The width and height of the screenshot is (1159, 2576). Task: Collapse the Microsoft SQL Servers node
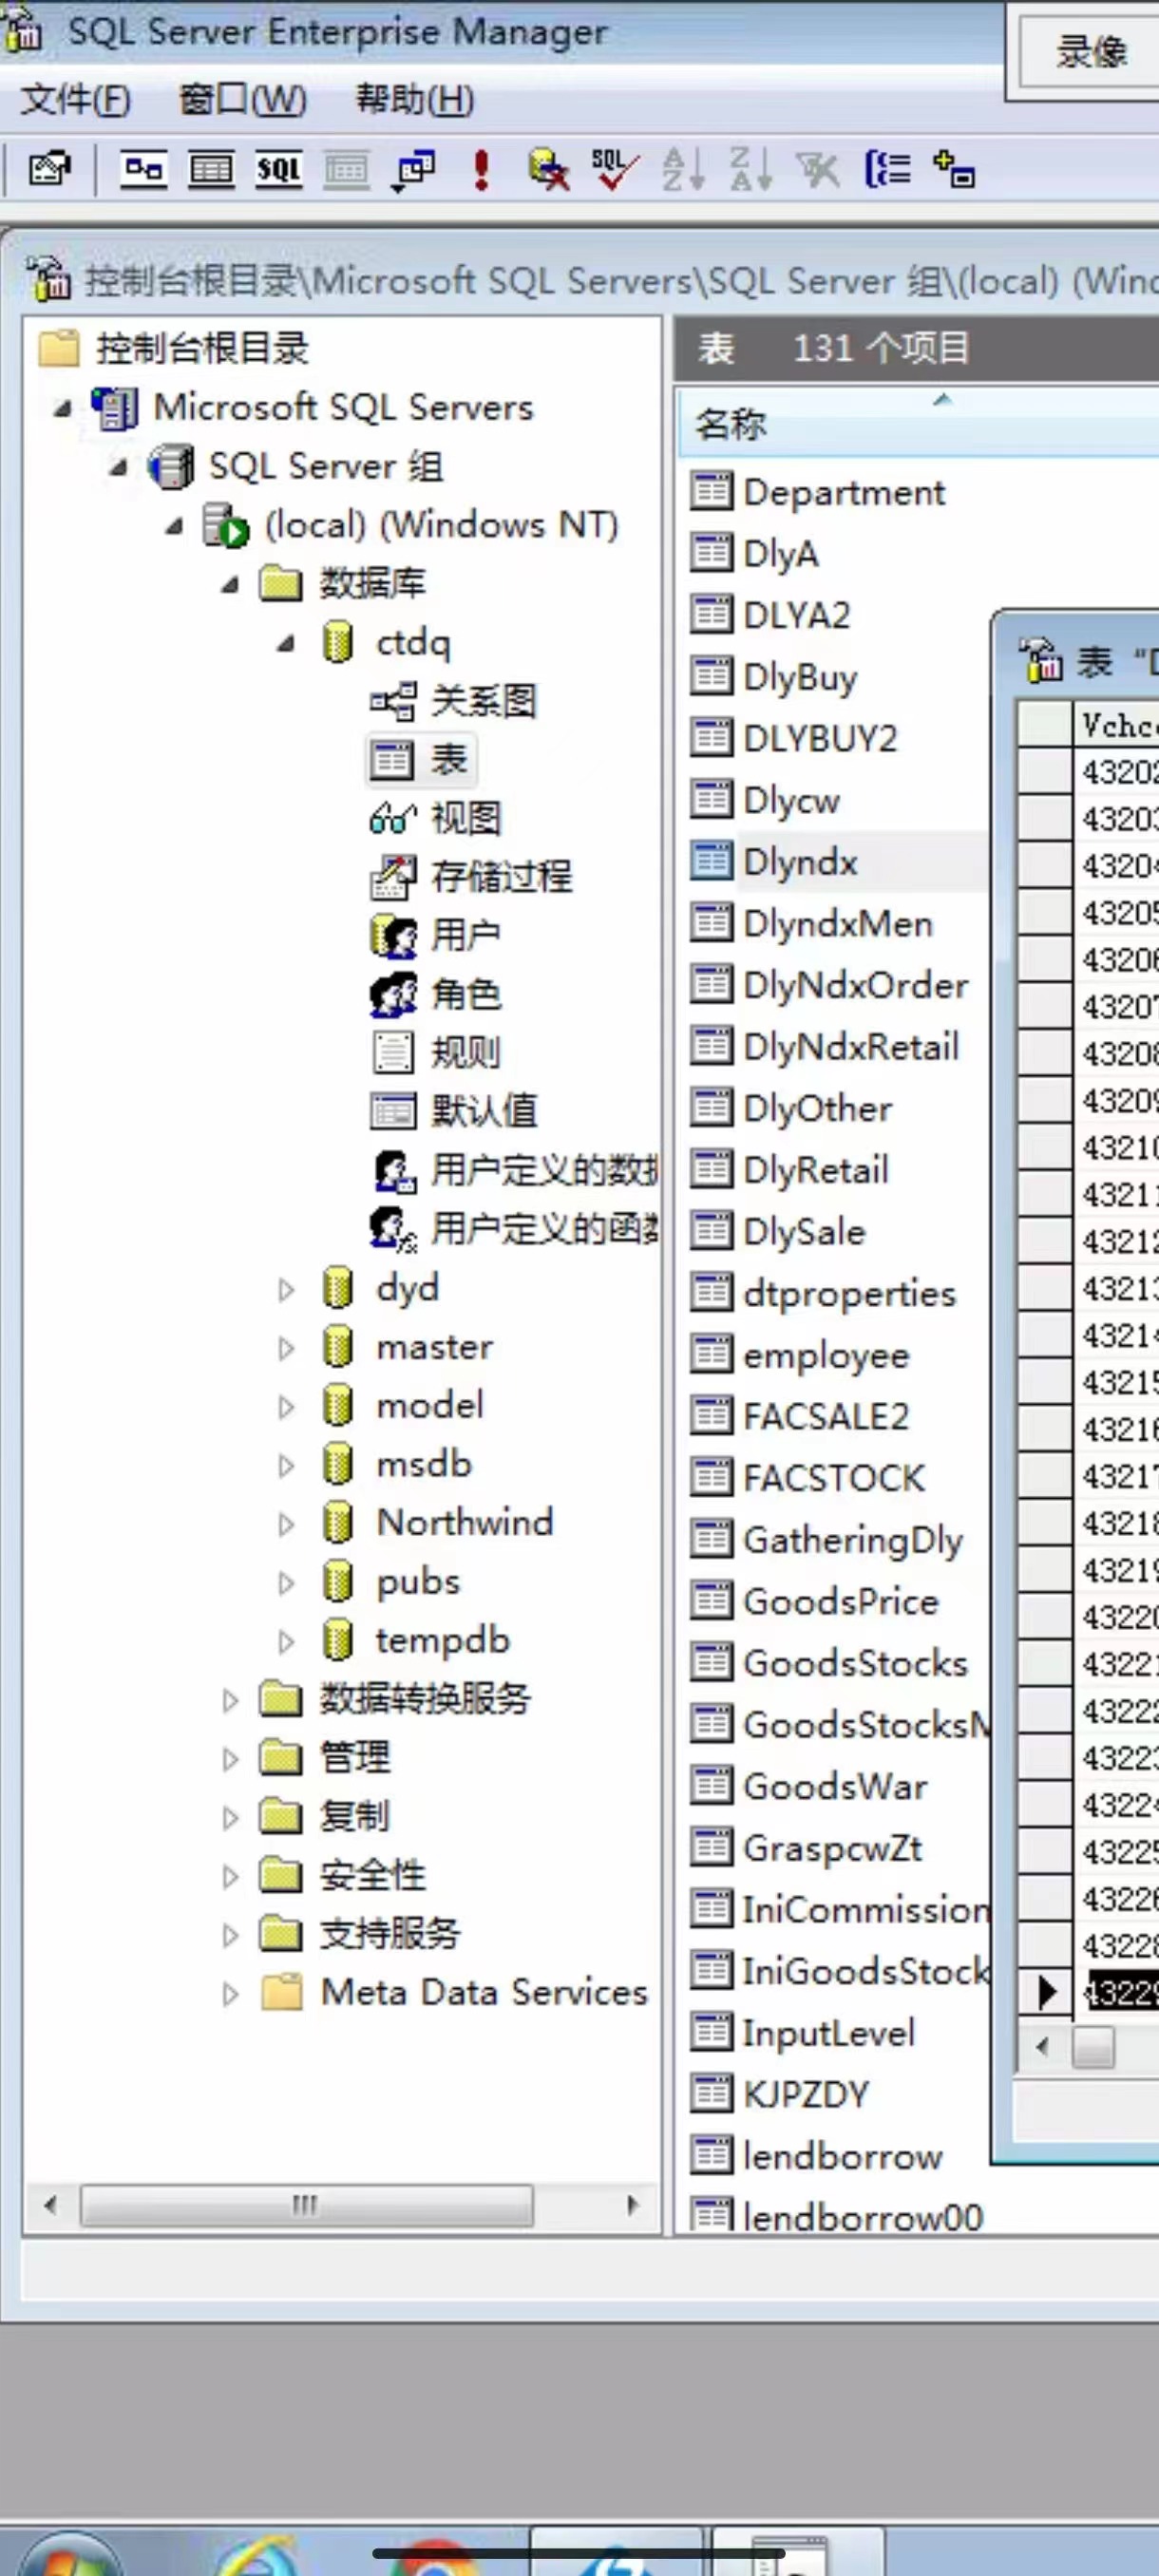coord(63,408)
